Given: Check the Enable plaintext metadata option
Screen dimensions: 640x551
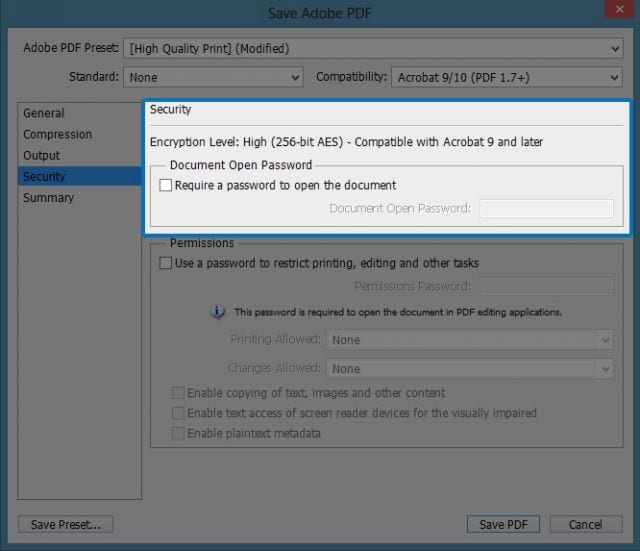Looking at the screenshot, I should (x=179, y=433).
